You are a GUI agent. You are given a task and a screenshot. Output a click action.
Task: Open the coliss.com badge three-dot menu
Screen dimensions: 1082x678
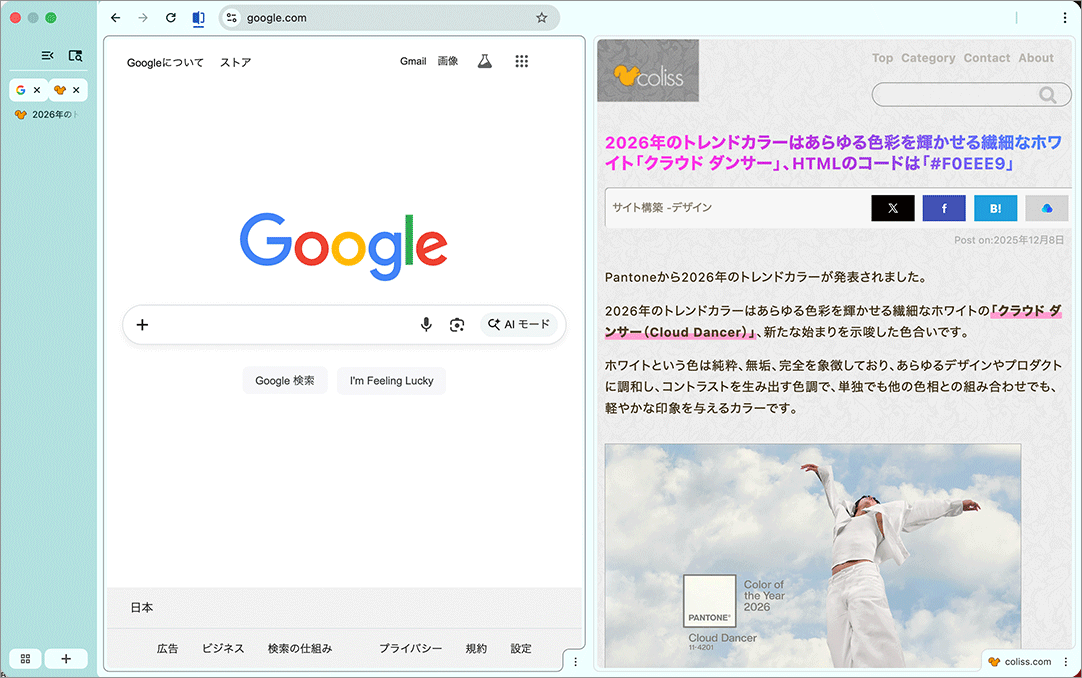[1064, 661]
